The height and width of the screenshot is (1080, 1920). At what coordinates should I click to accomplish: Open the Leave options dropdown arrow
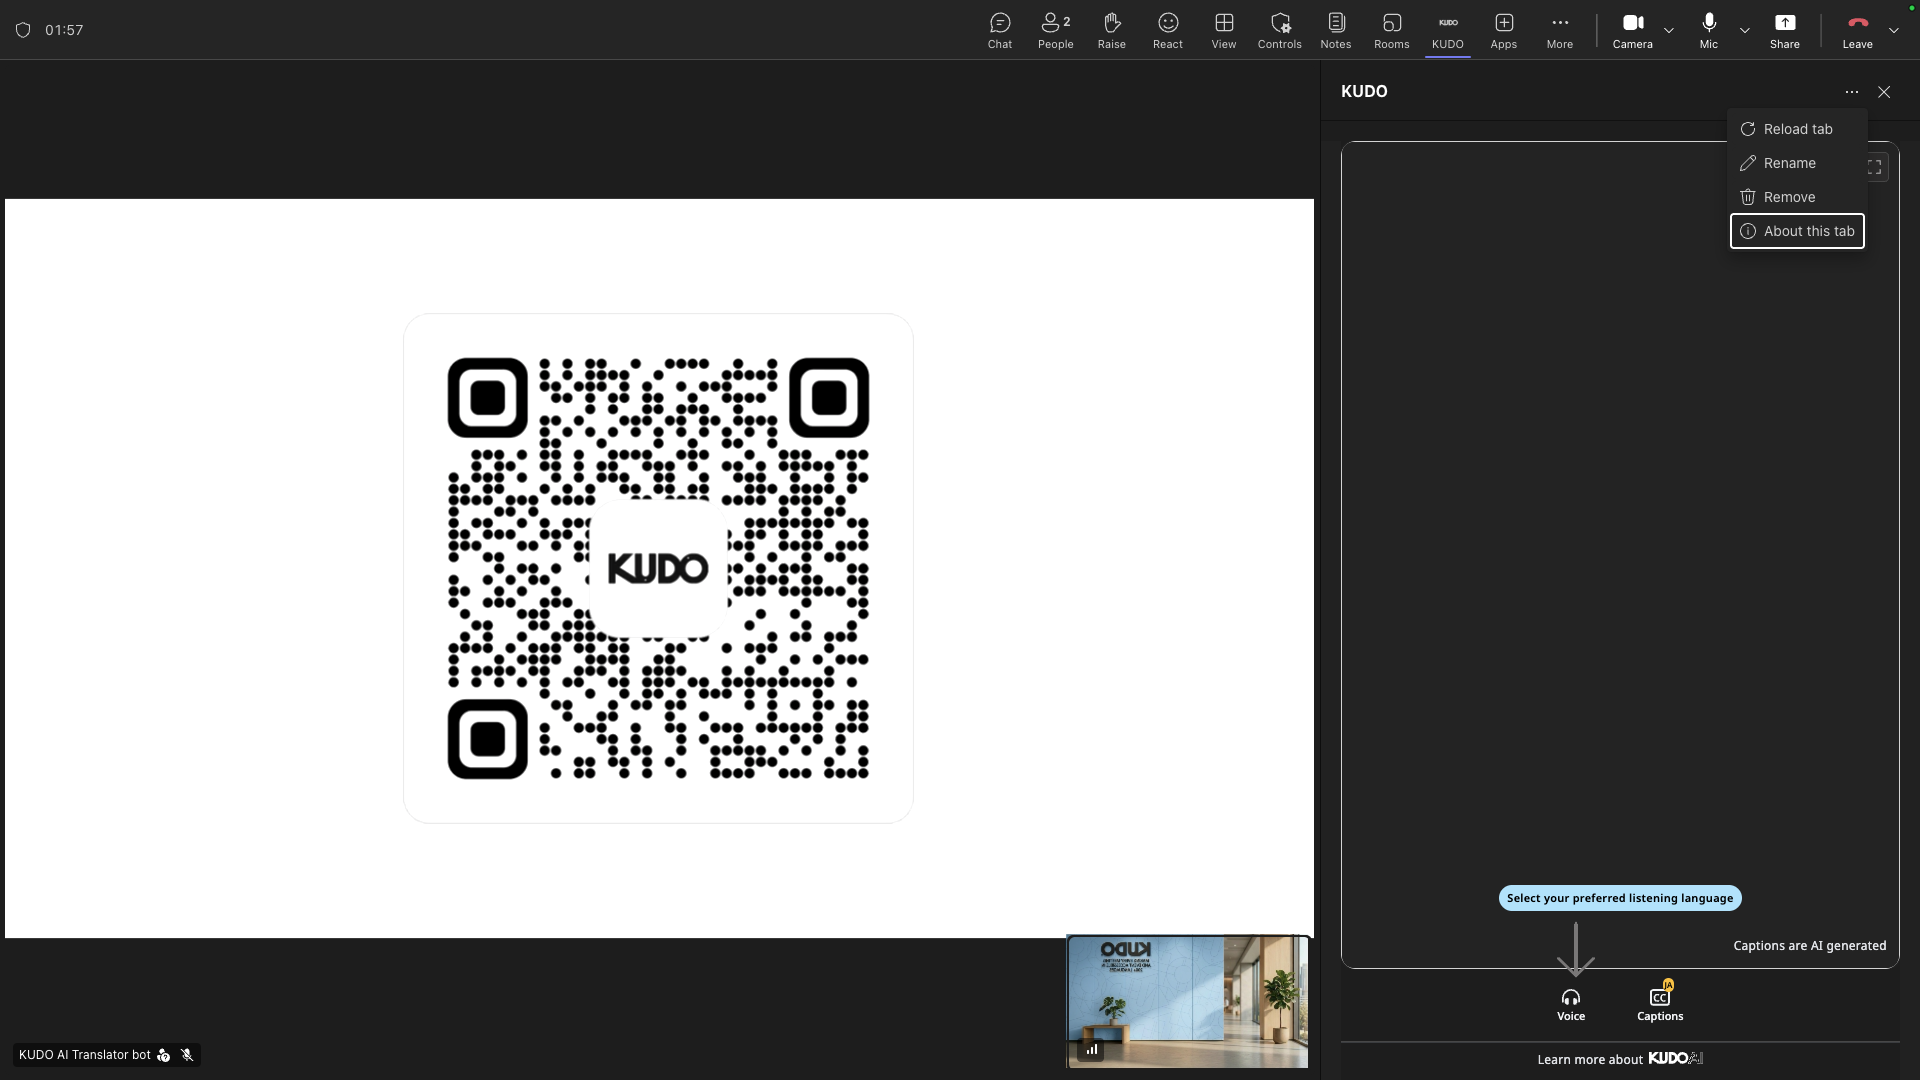tap(1893, 30)
